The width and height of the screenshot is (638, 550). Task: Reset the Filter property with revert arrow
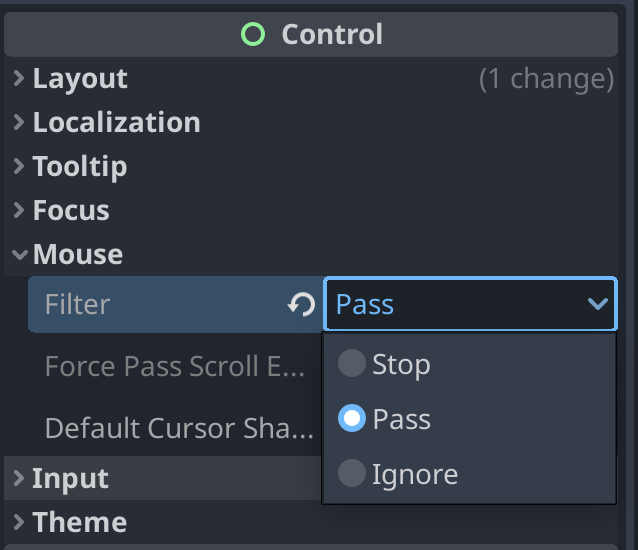302,304
